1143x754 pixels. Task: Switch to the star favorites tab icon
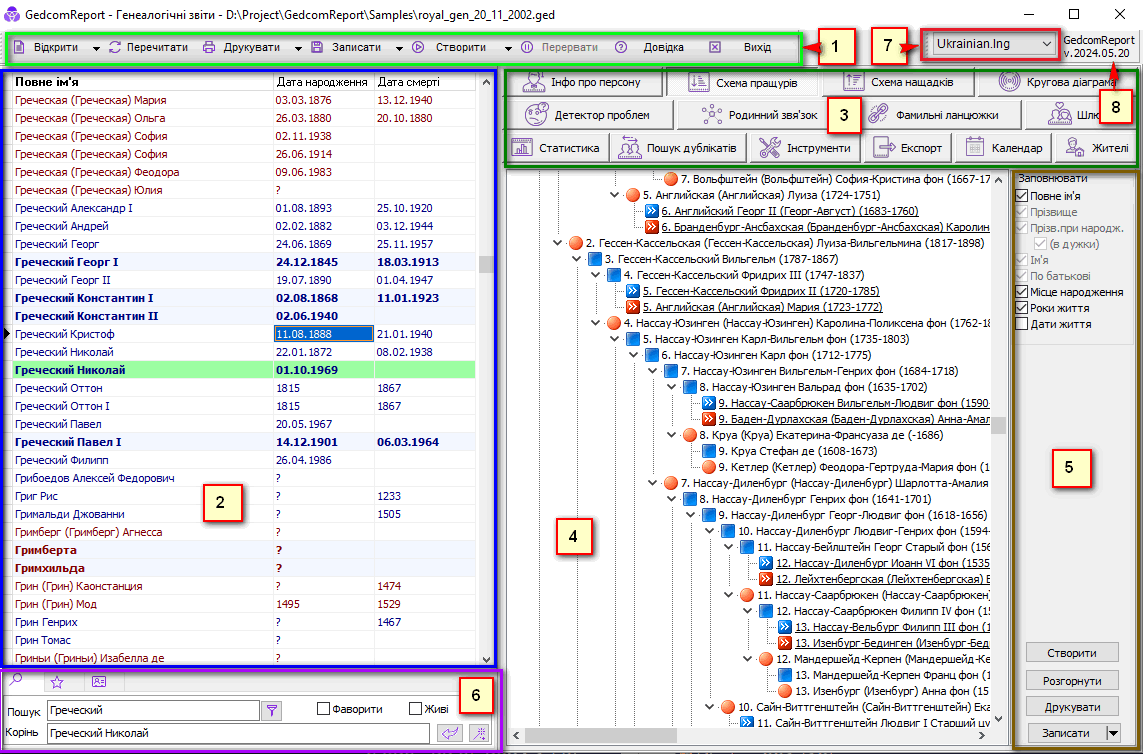point(57,682)
